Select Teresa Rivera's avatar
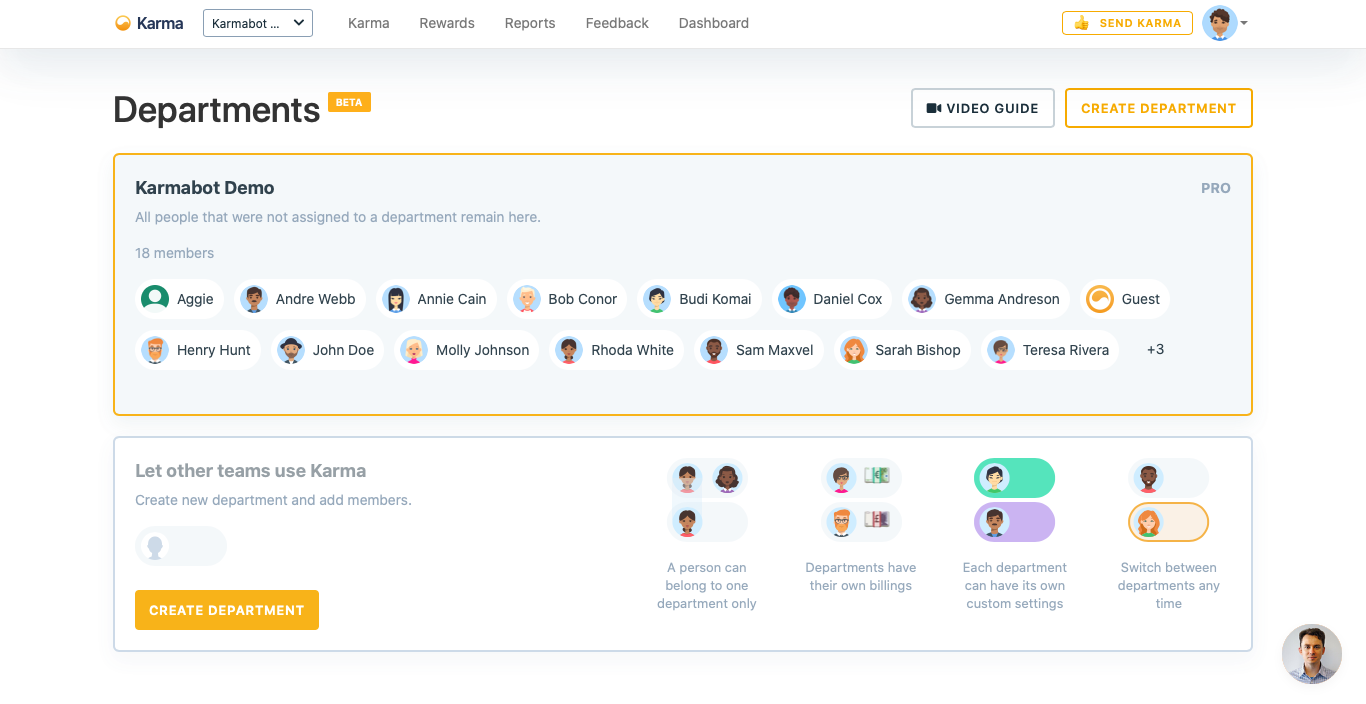 1001,350
